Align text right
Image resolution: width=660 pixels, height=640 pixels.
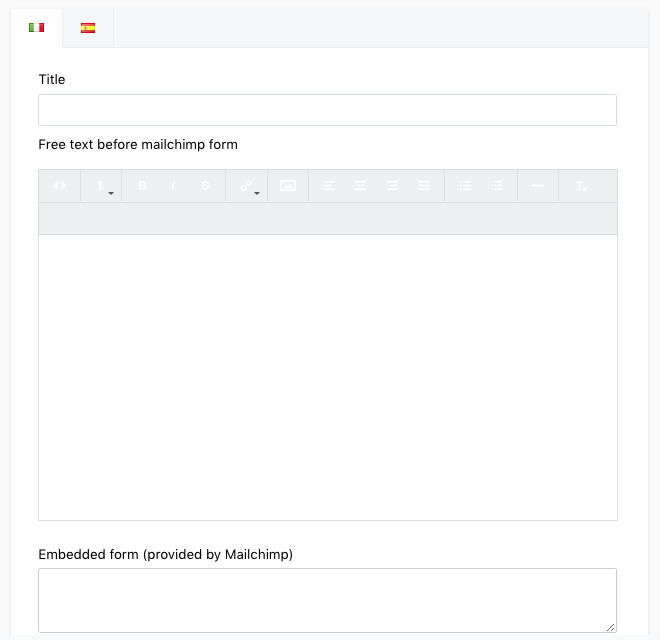(392, 186)
